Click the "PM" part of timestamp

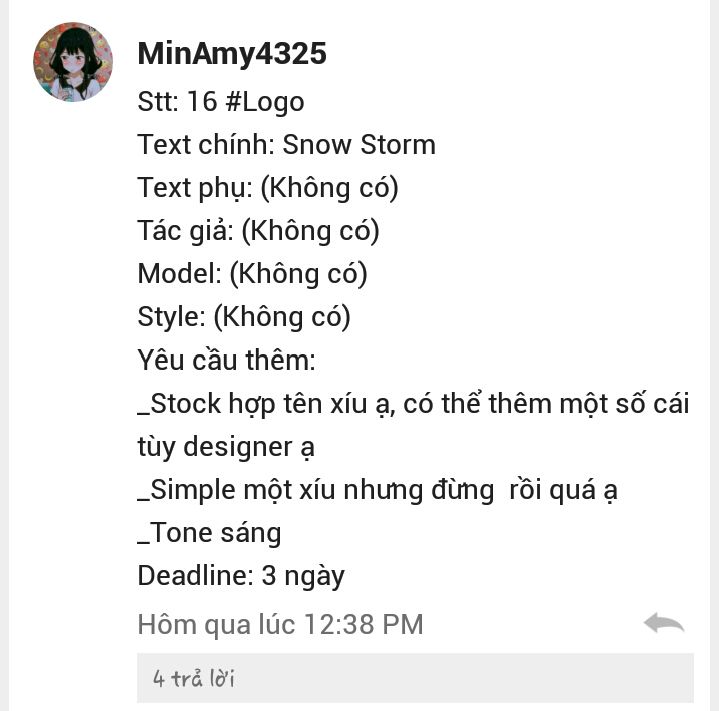click(x=402, y=624)
